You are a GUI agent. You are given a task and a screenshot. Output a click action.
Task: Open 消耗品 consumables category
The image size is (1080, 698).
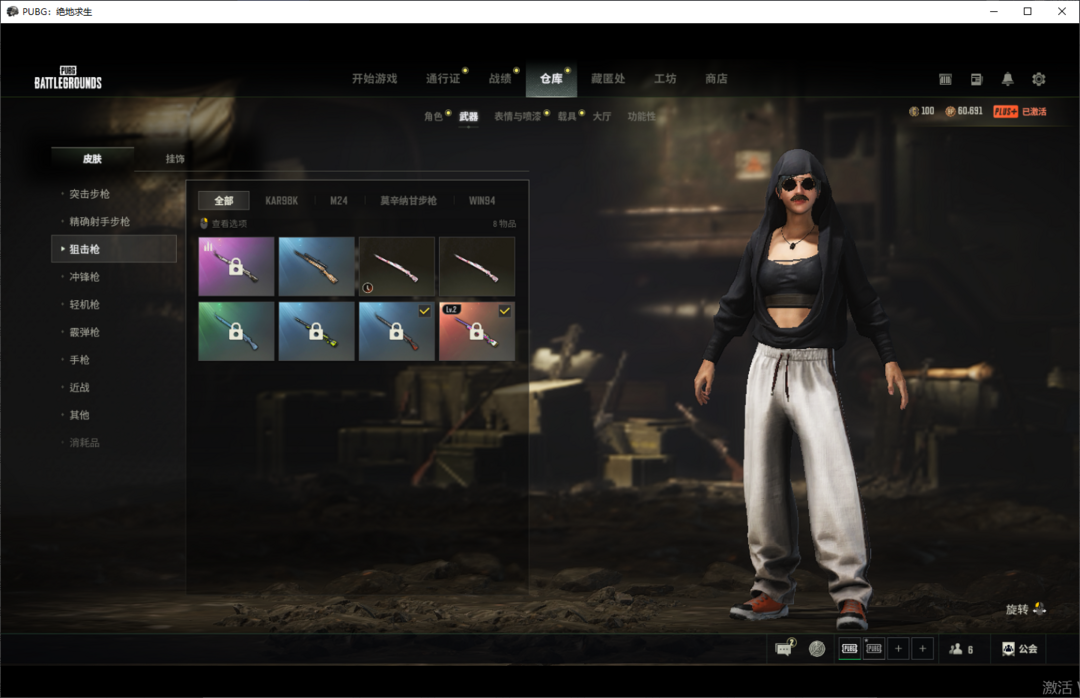point(85,442)
